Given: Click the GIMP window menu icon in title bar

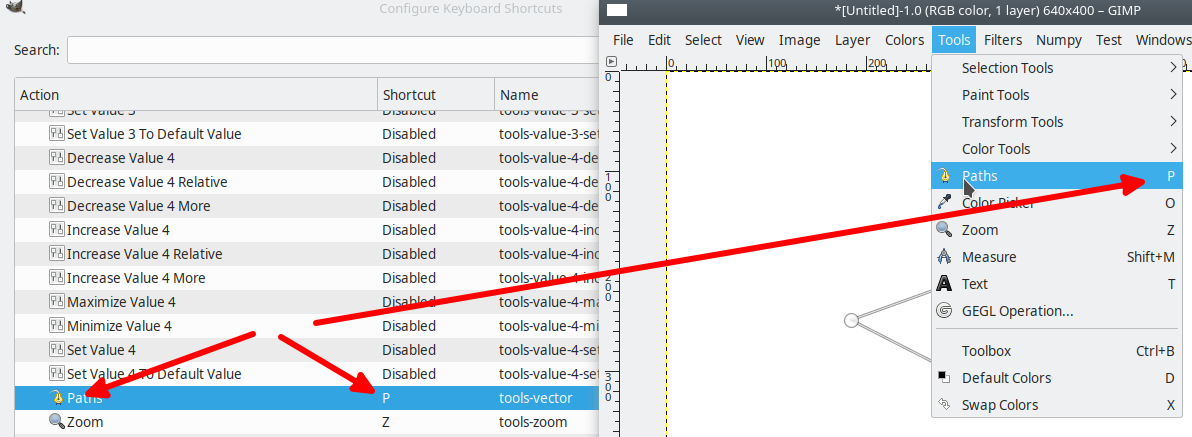Looking at the screenshot, I should [x=617, y=10].
